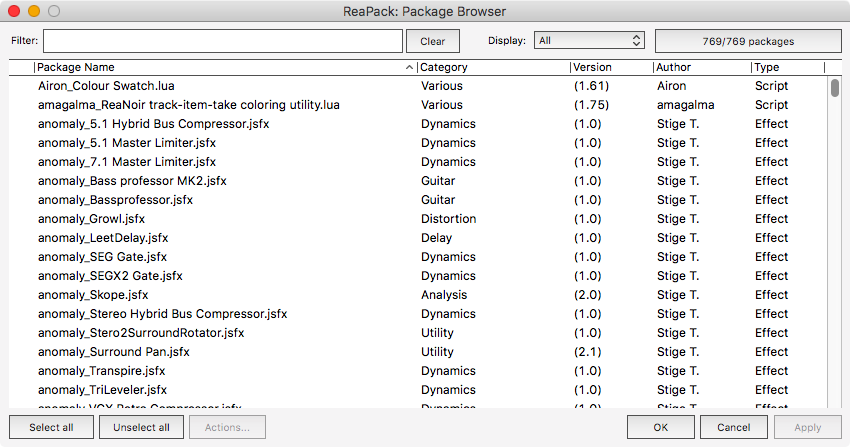Select anomaly_5.1 Hybrid Bus Compressor.jsfx row
The height and width of the screenshot is (447, 850).
[x=153, y=124]
